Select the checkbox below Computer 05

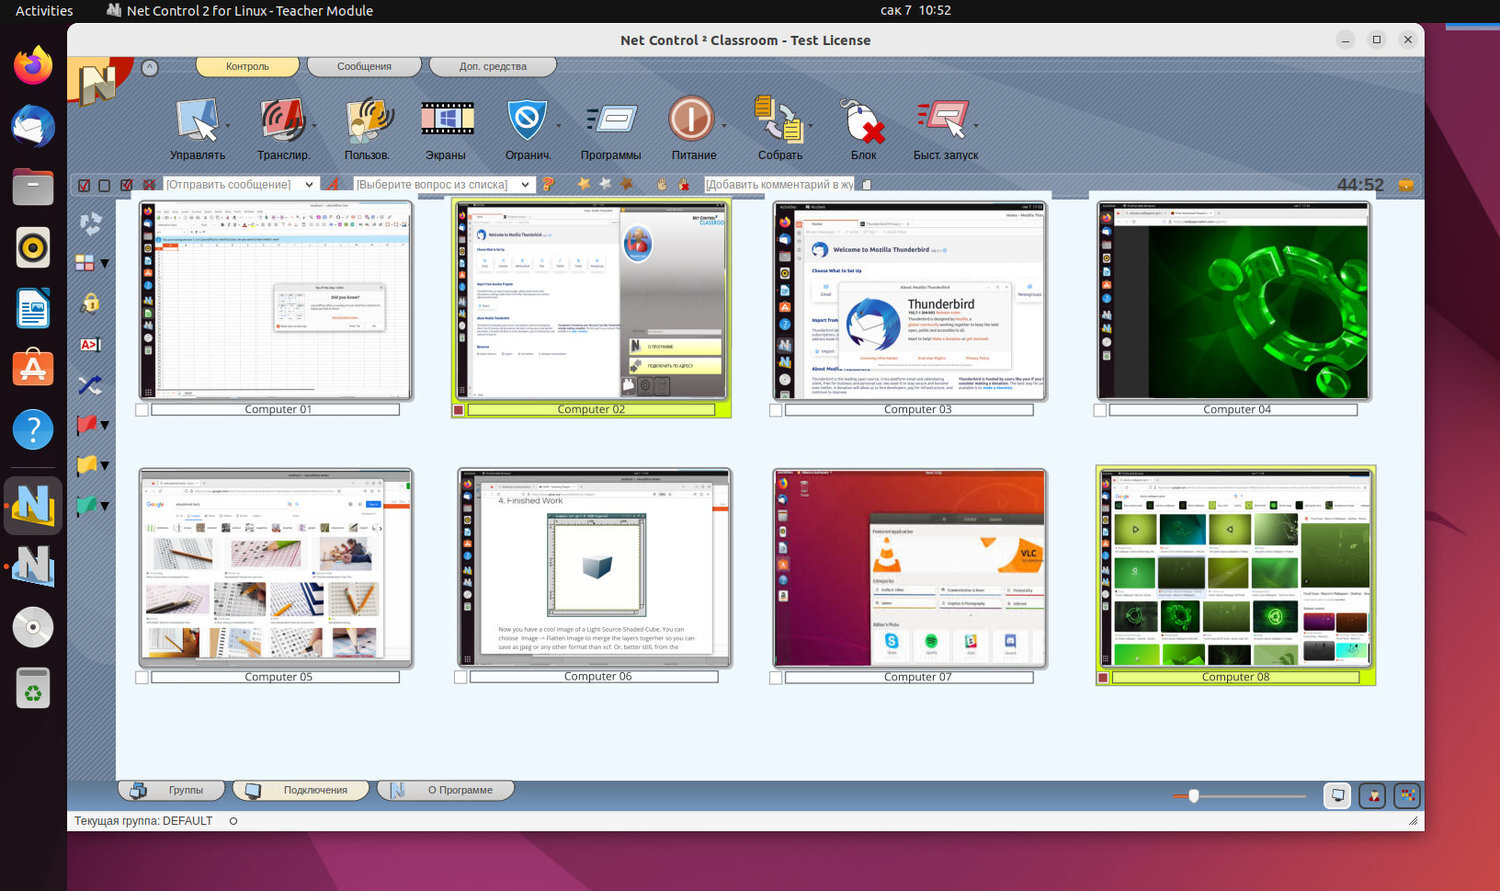140,676
